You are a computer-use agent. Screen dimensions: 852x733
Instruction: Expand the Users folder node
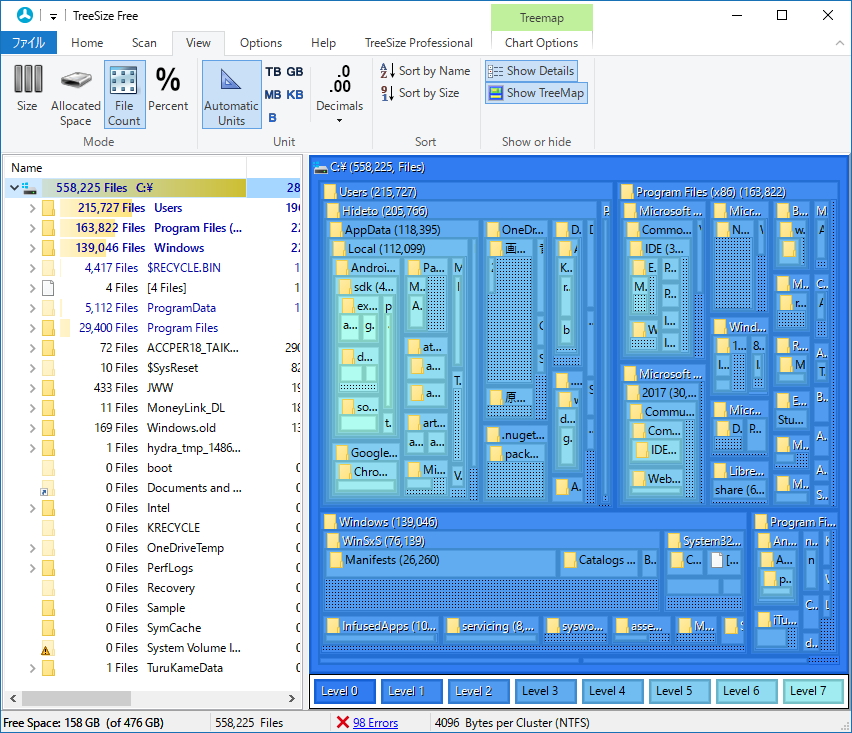32,208
